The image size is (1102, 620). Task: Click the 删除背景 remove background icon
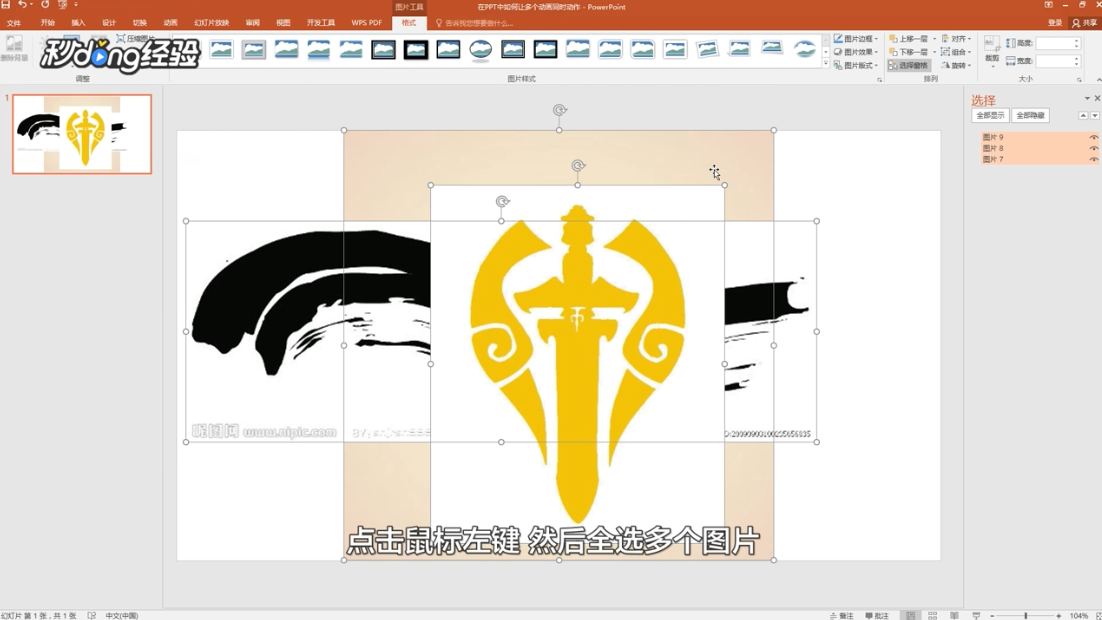[x=14, y=48]
